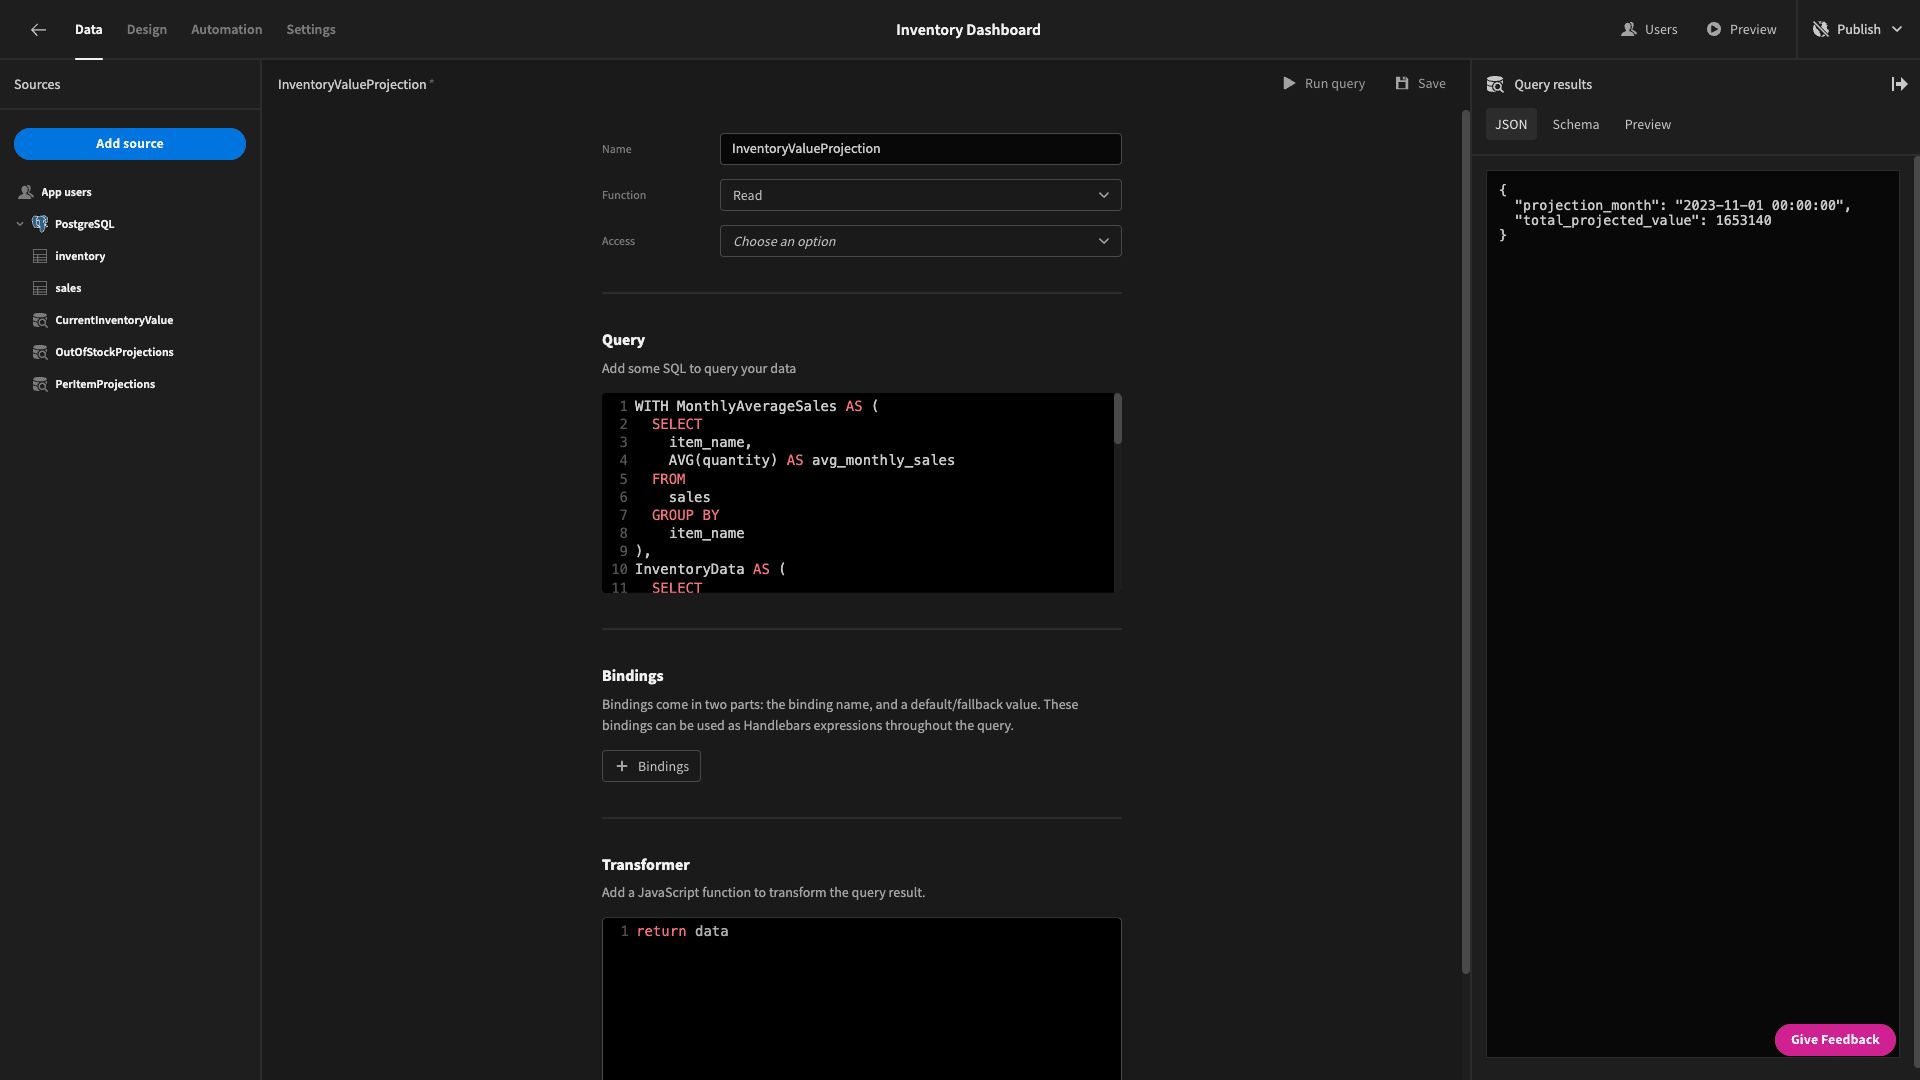Click the Preview play icon
1920x1080 pixels.
pos(1714,30)
